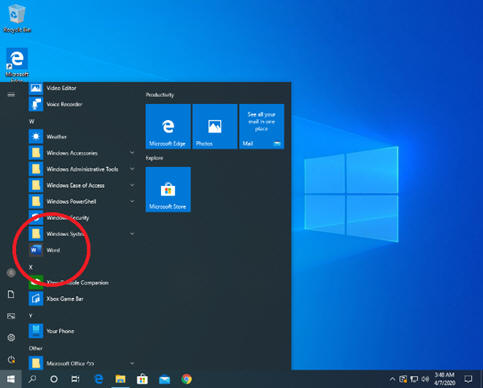This screenshot has width=483, height=388.
Task: Jump to letter W section header
Action: click(32, 121)
